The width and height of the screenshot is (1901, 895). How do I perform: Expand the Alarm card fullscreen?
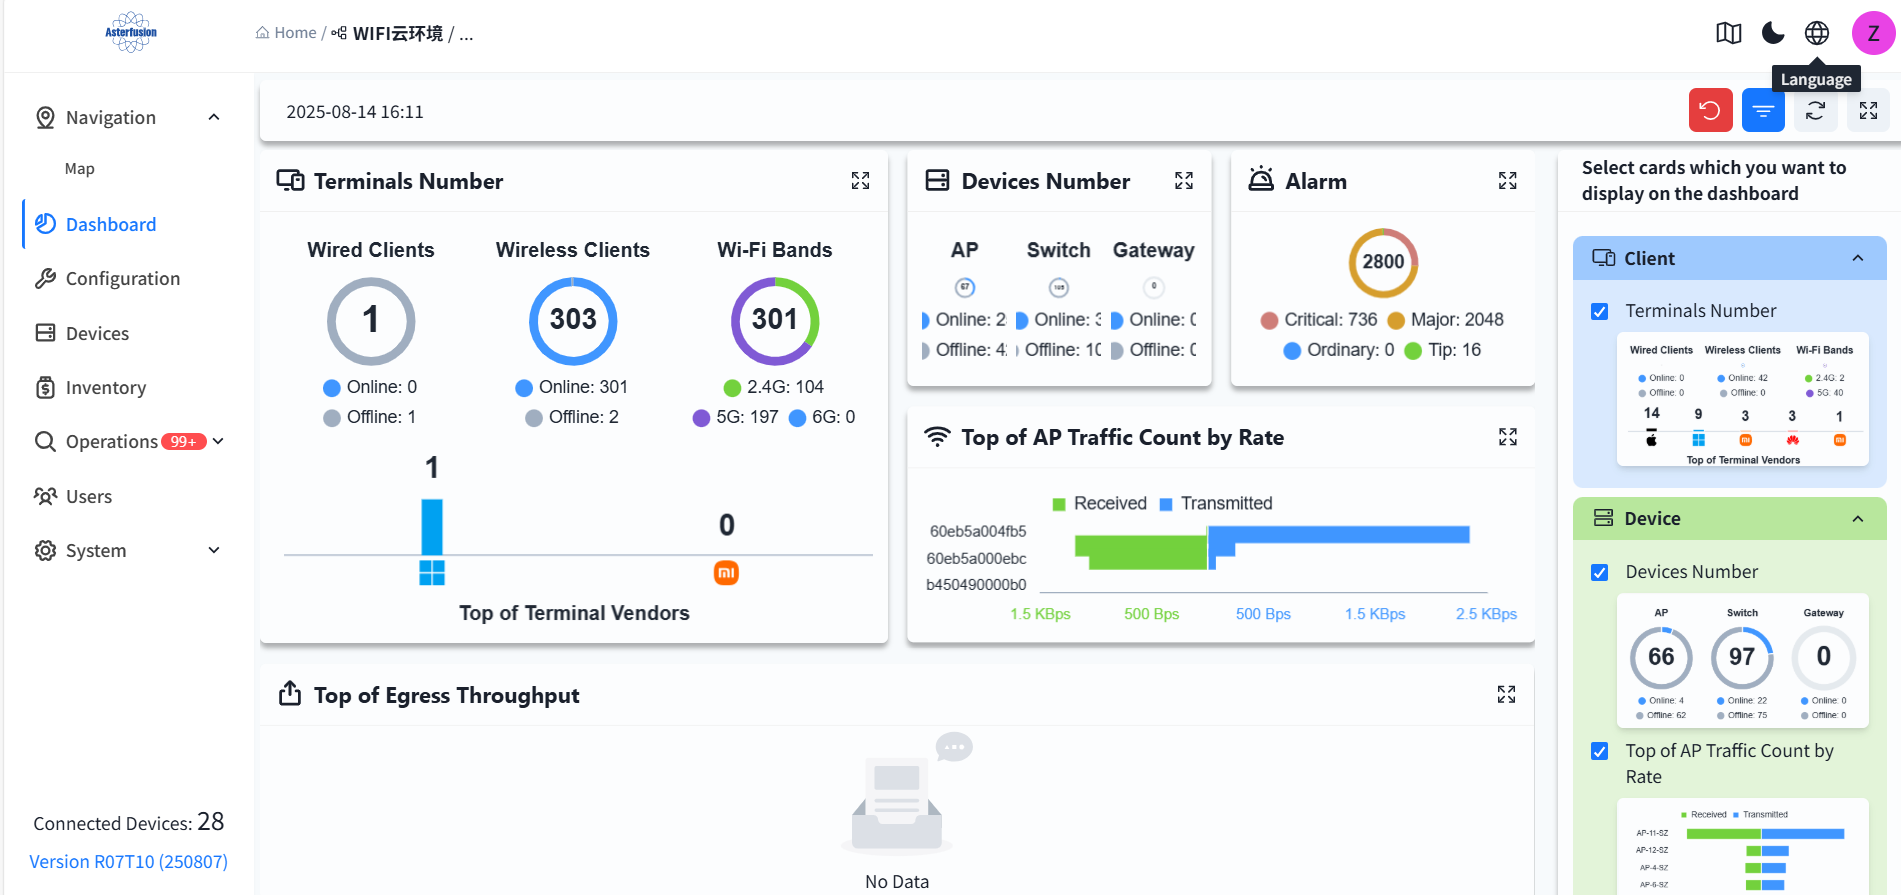point(1508,181)
